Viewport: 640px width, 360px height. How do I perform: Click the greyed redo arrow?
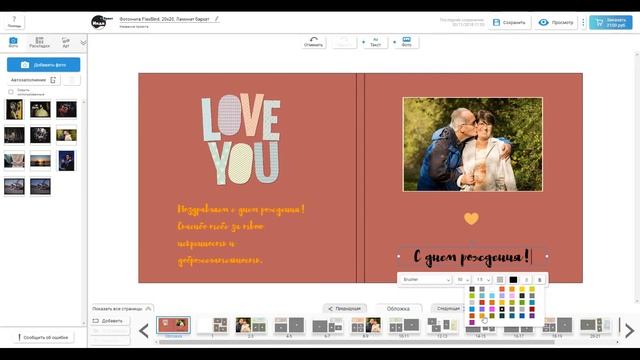tap(344, 42)
